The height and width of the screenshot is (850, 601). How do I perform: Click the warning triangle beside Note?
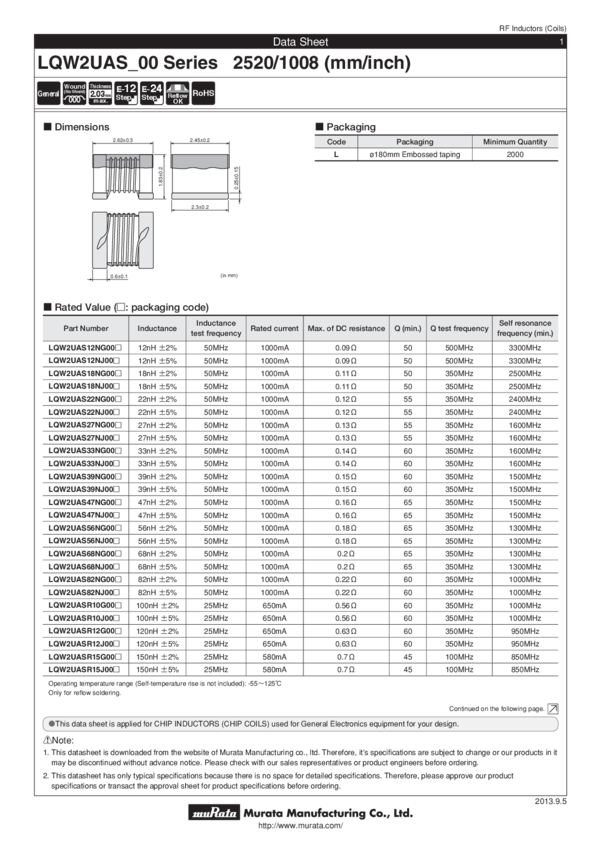47,740
